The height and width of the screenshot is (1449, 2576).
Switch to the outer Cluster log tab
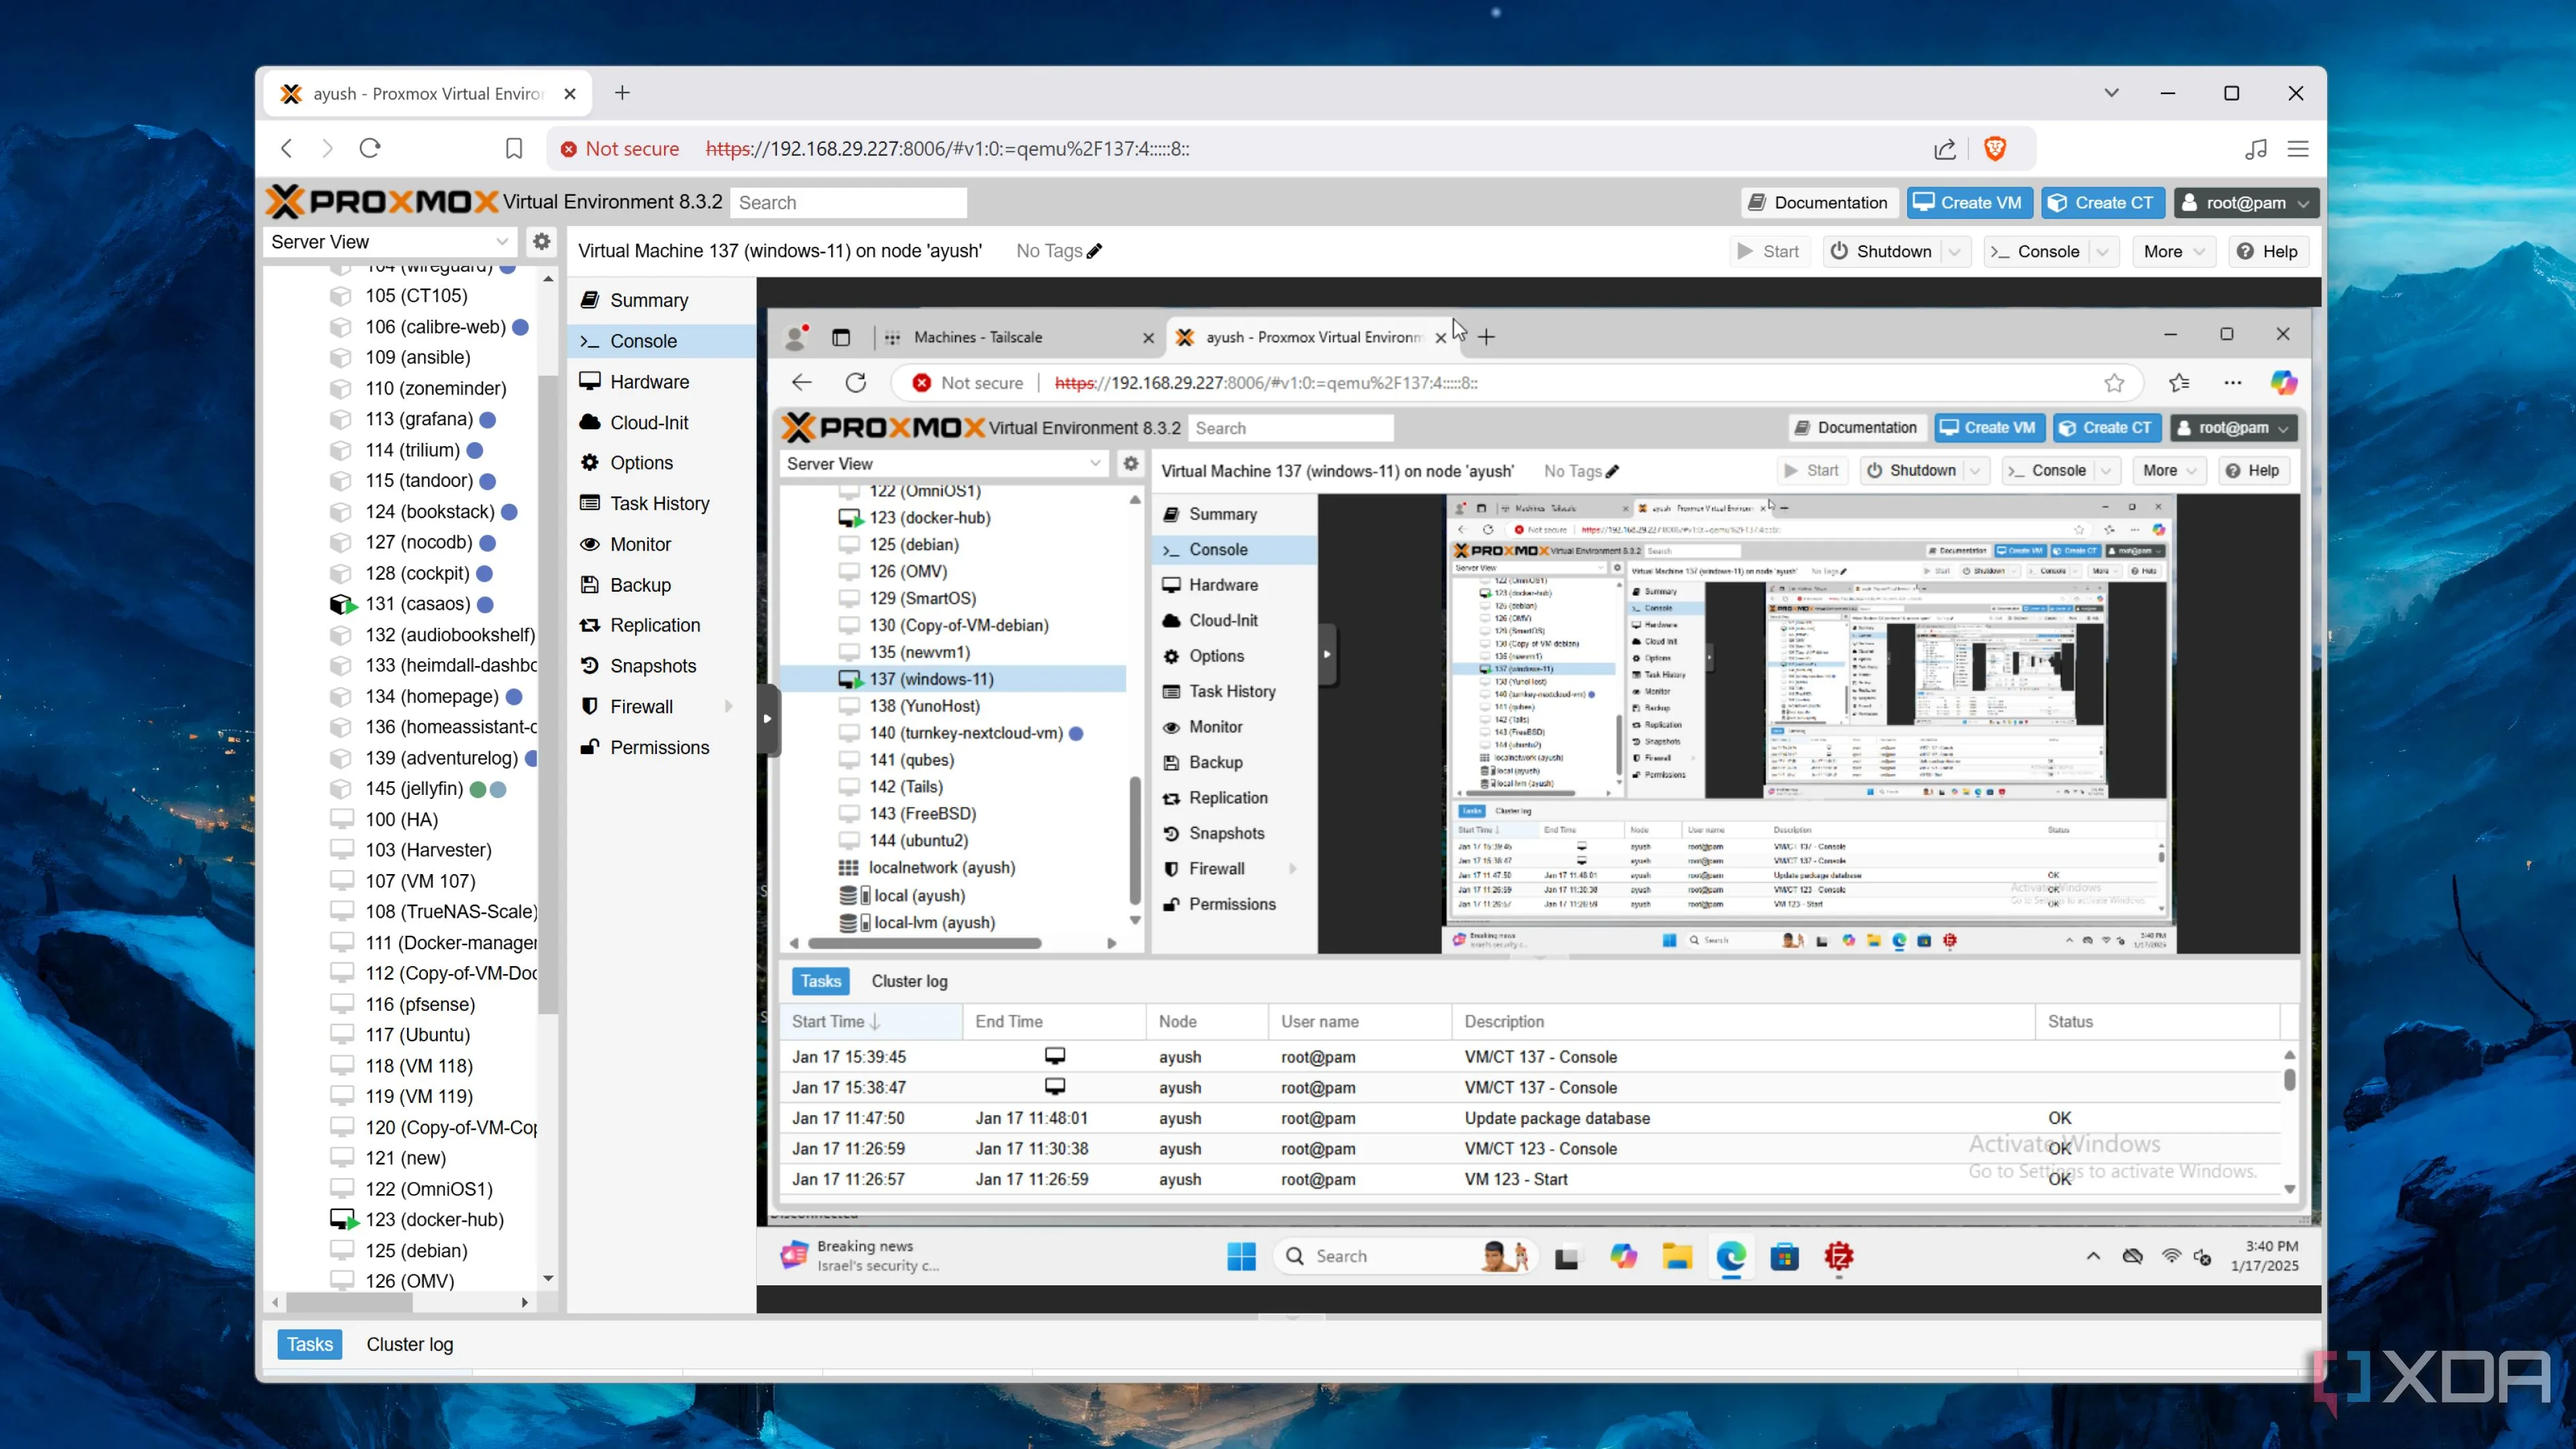(410, 1344)
